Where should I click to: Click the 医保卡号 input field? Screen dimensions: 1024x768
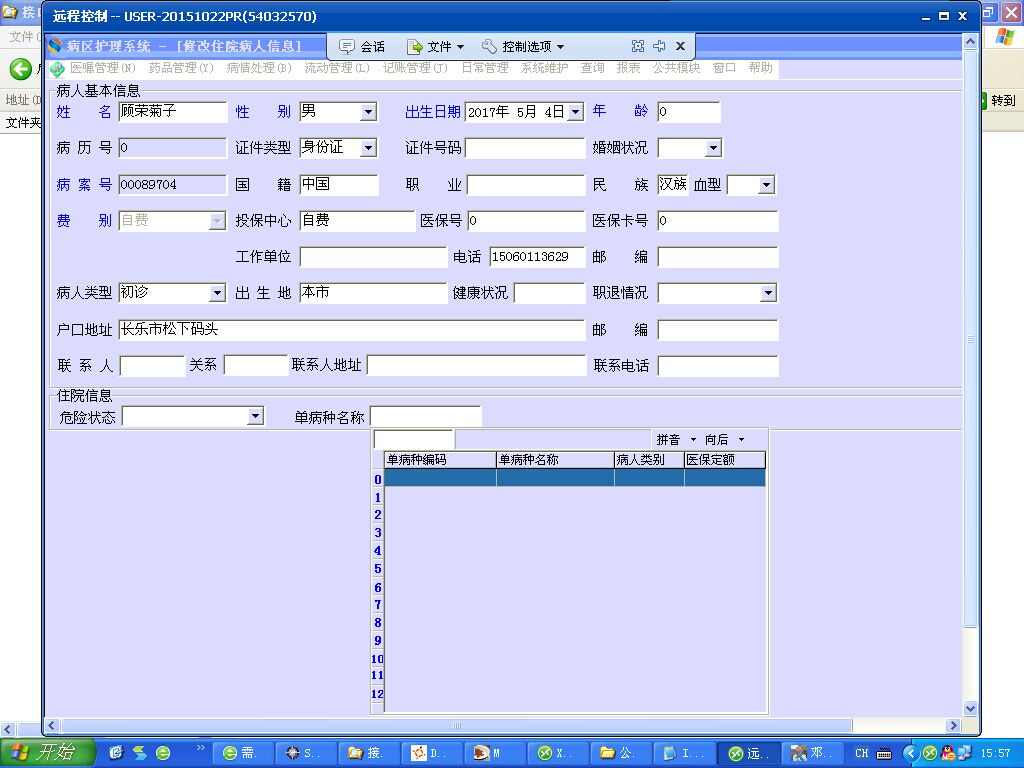click(718, 221)
